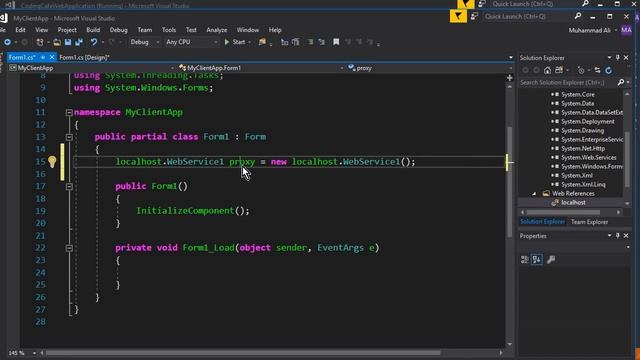This screenshot has width=640, height=360.
Task: Save the current file with Save icon
Action: (68, 42)
